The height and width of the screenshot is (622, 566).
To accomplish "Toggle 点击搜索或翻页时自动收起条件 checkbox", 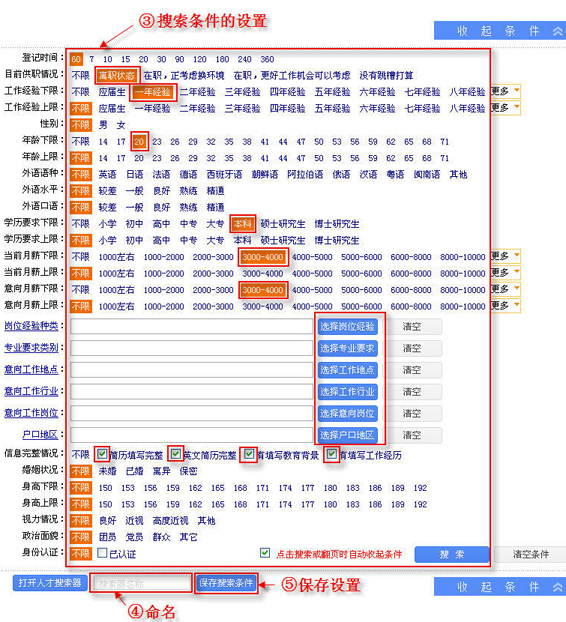I will tap(265, 553).
